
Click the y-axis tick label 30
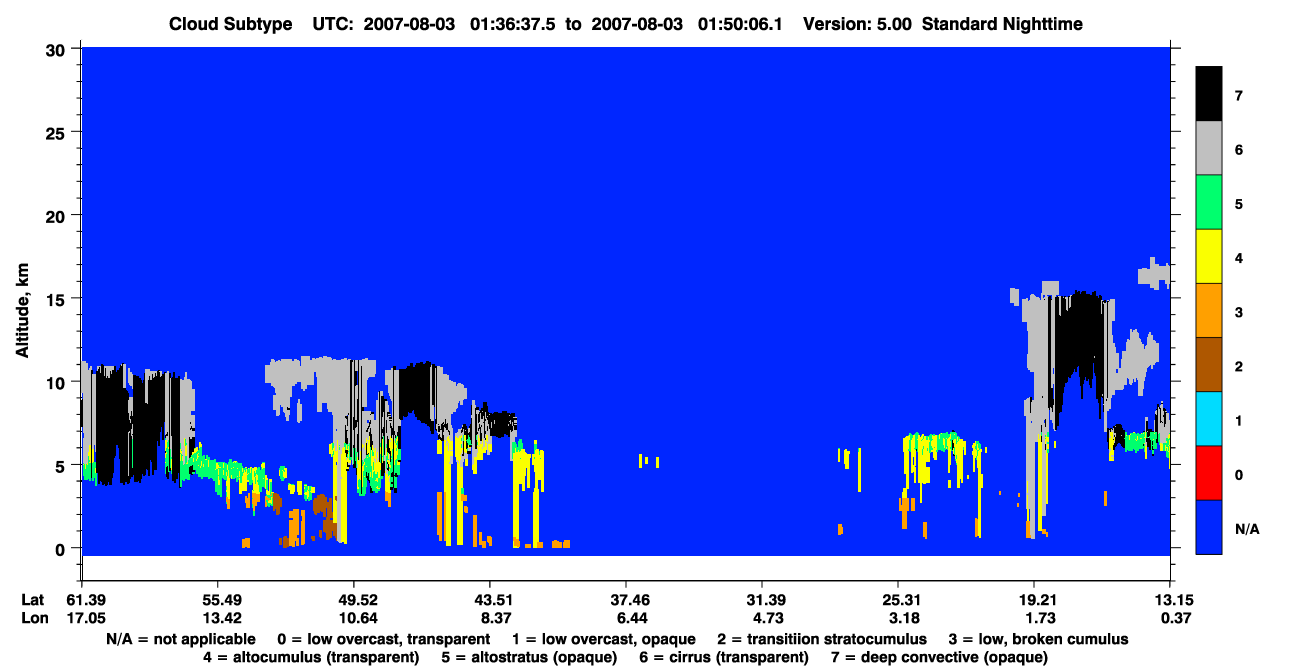pos(58,49)
